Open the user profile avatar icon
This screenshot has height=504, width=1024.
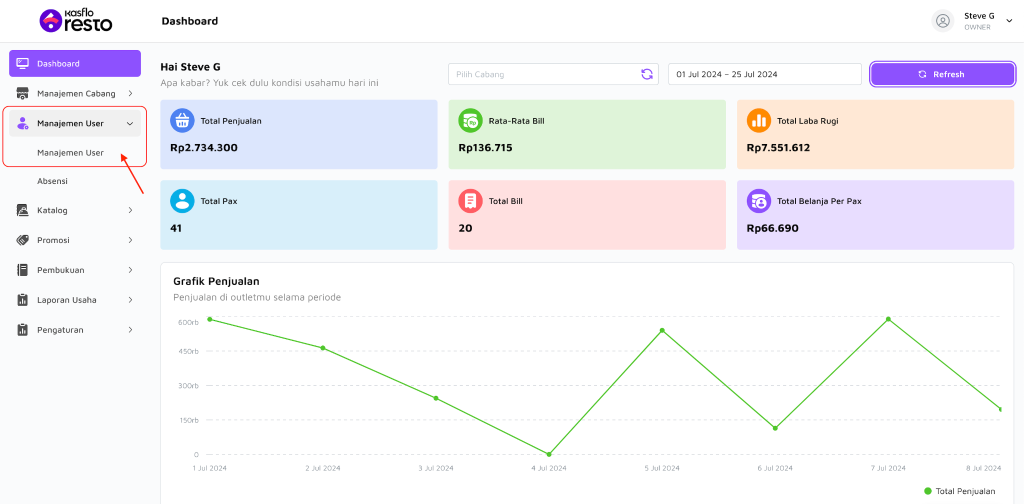pyautogui.click(x=942, y=21)
